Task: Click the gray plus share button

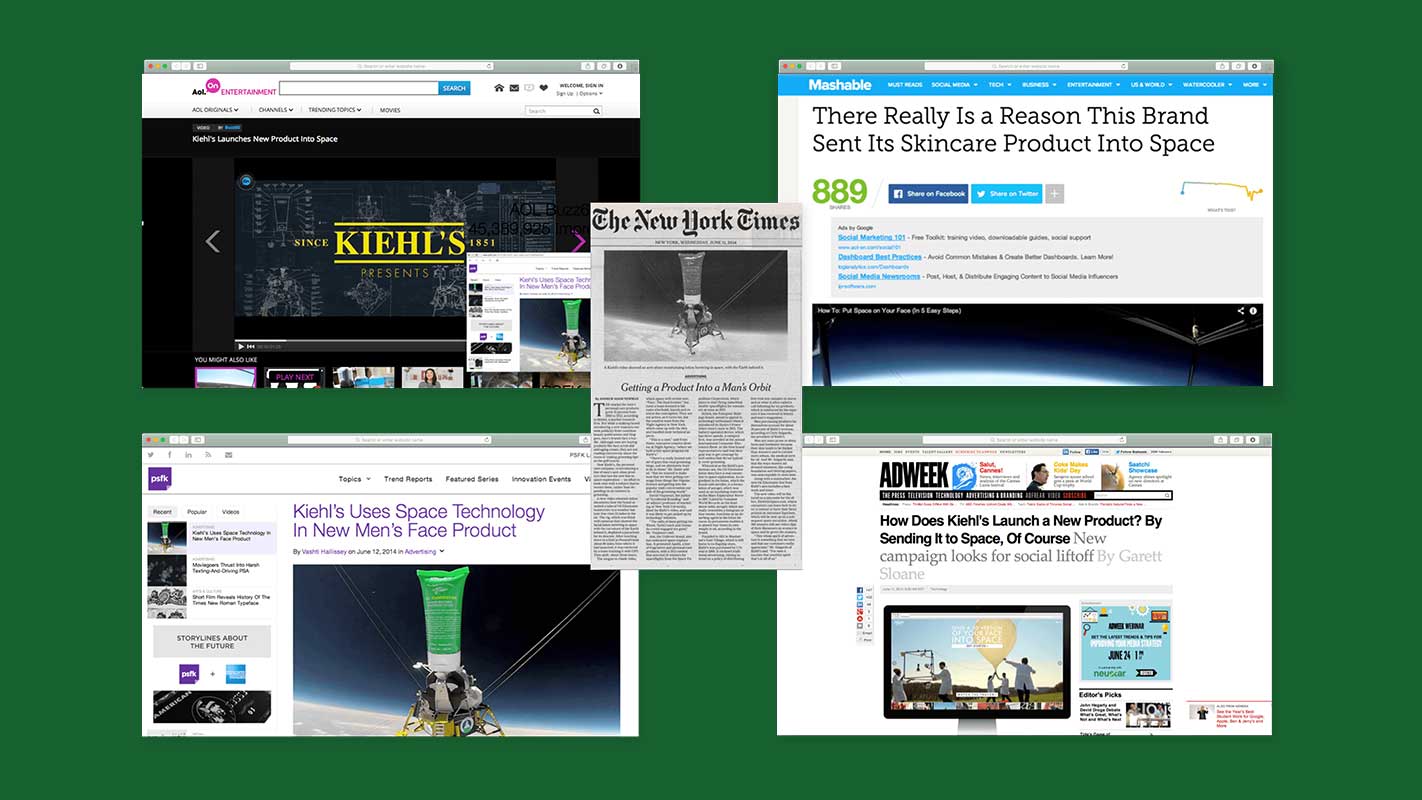Action: click(x=1055, y=193)
